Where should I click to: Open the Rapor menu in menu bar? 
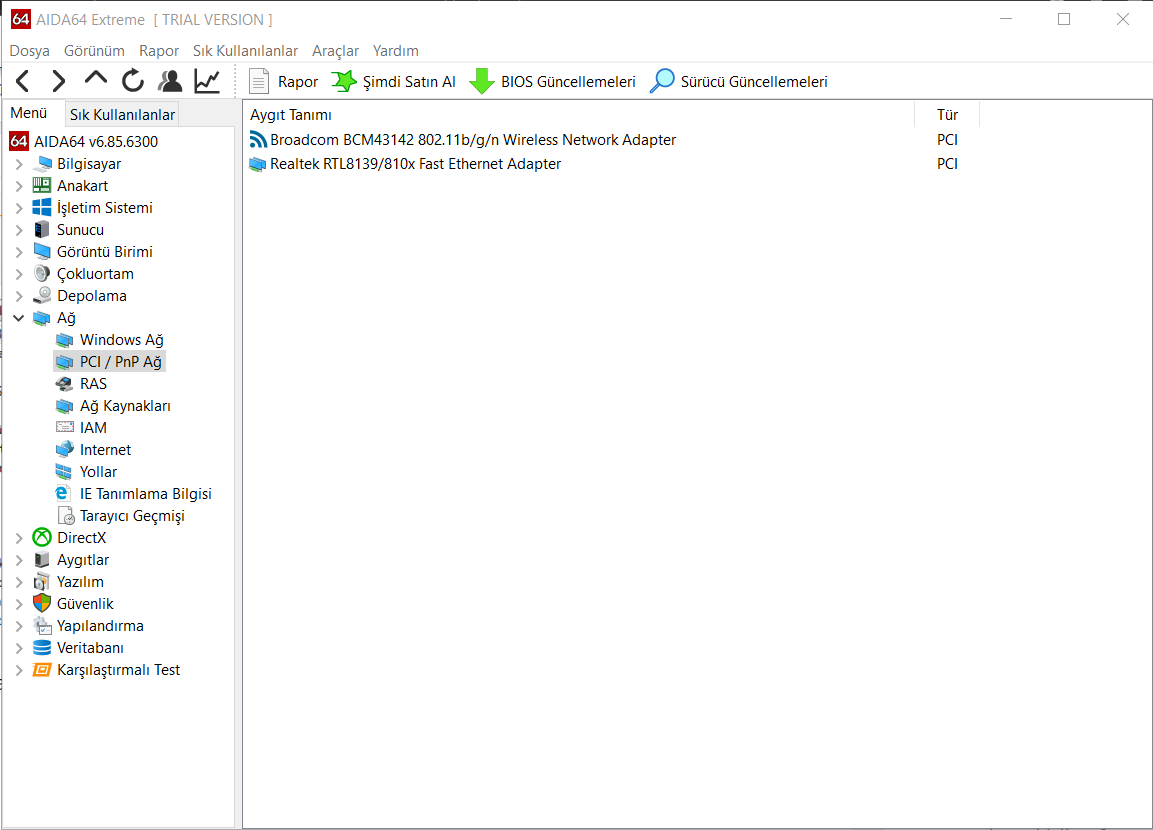159,51
